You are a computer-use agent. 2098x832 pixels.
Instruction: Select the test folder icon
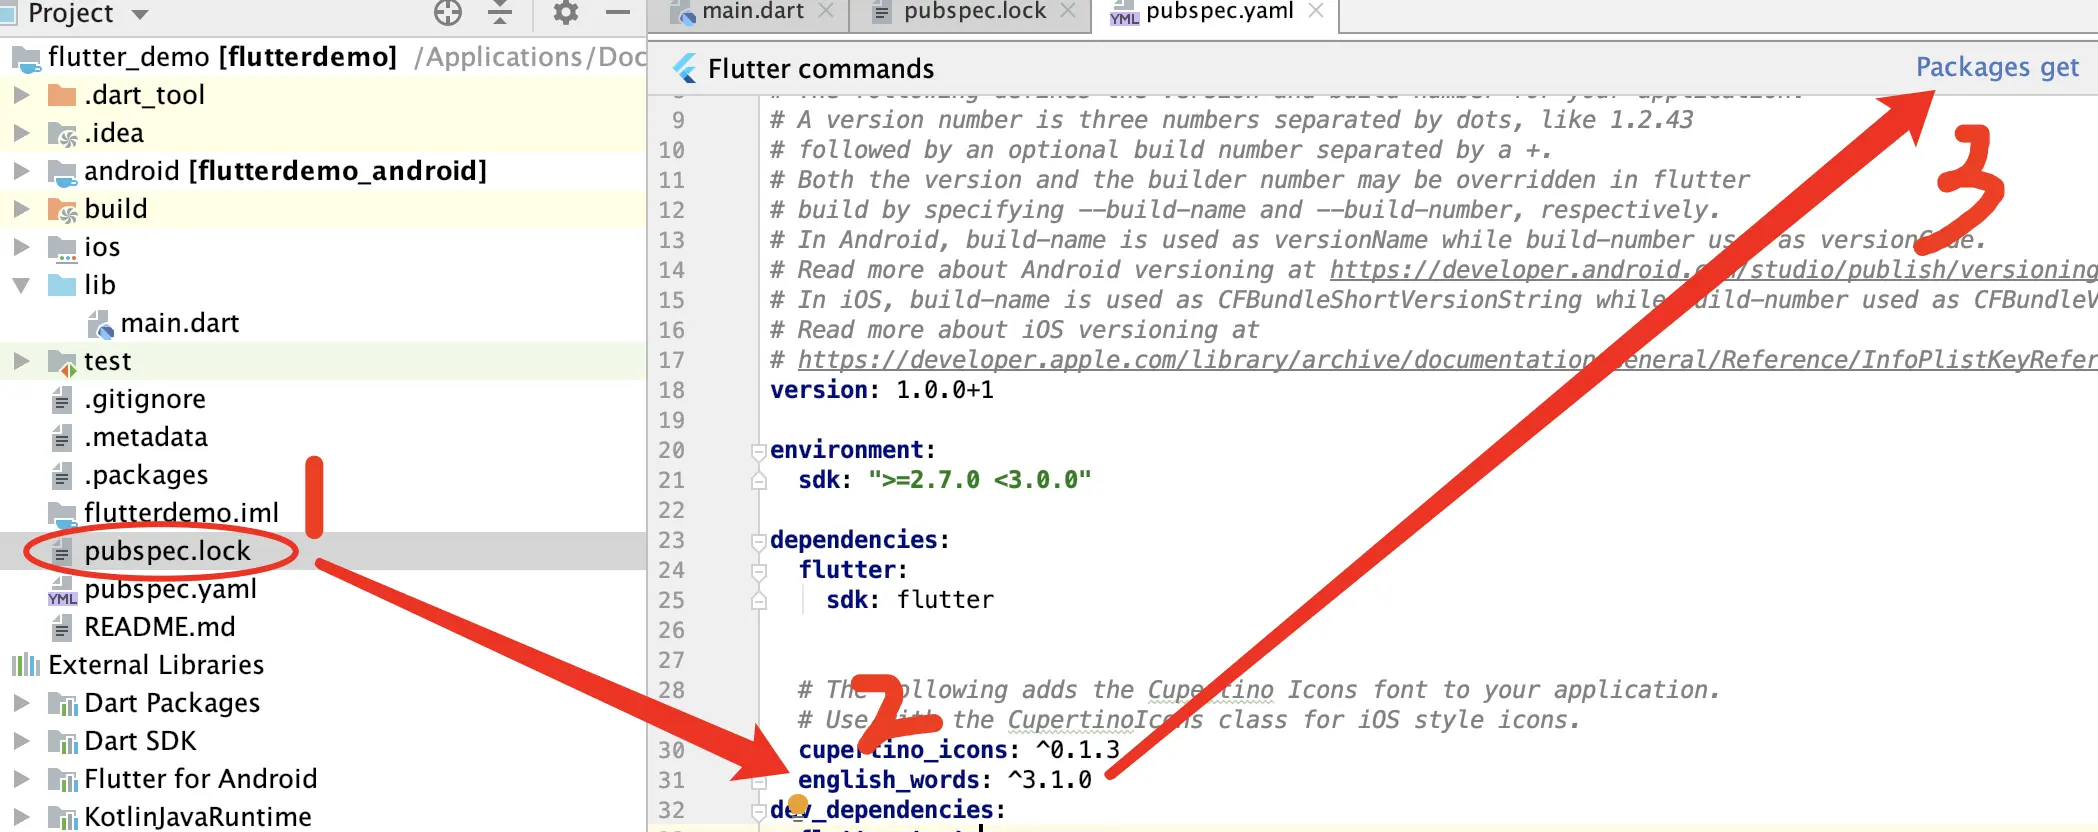(x=62, y=362)
